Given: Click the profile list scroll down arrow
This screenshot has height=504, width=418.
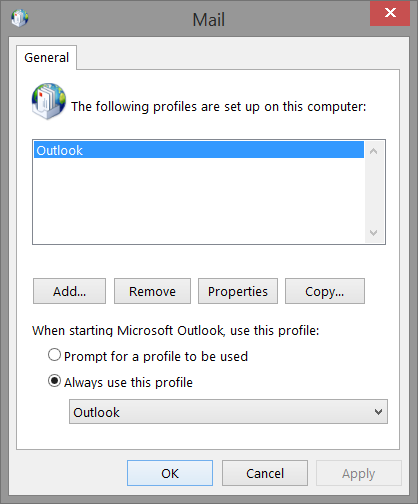Looking at the screenshot, I should coord(374,232).
